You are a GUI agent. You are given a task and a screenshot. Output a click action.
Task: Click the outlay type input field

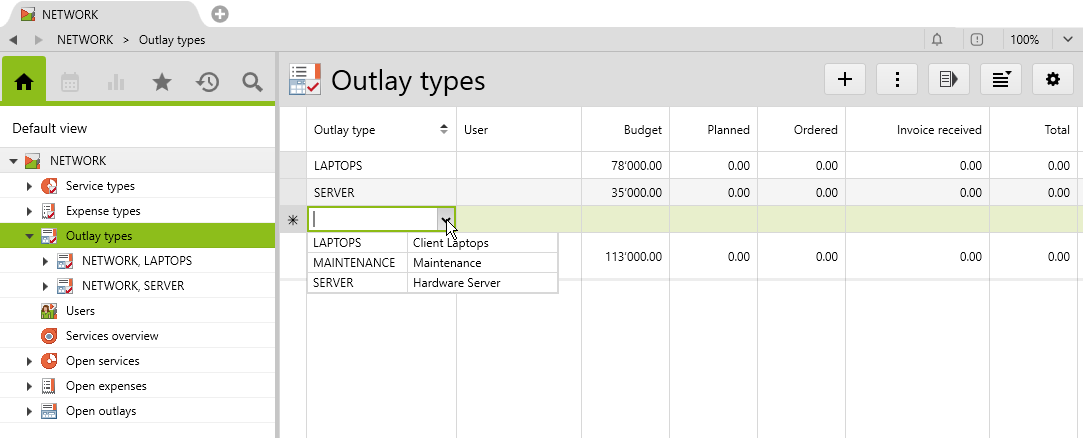372,219
